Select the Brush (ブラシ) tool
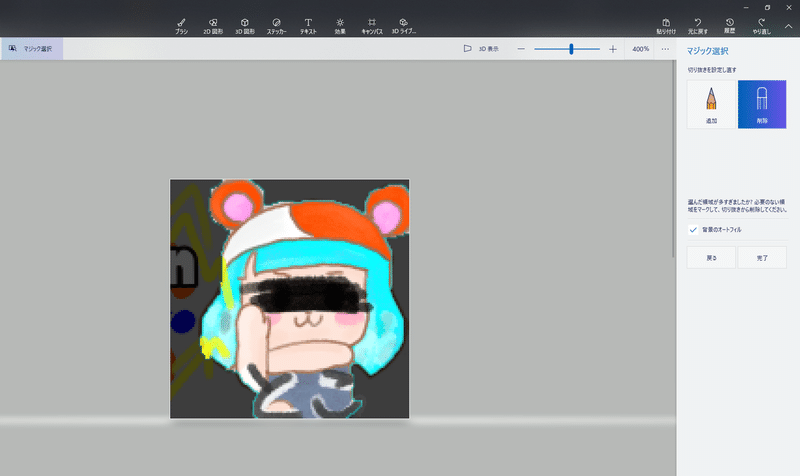Image resolution: width=800 pixels, height=476 pixels. coord(181,26)
